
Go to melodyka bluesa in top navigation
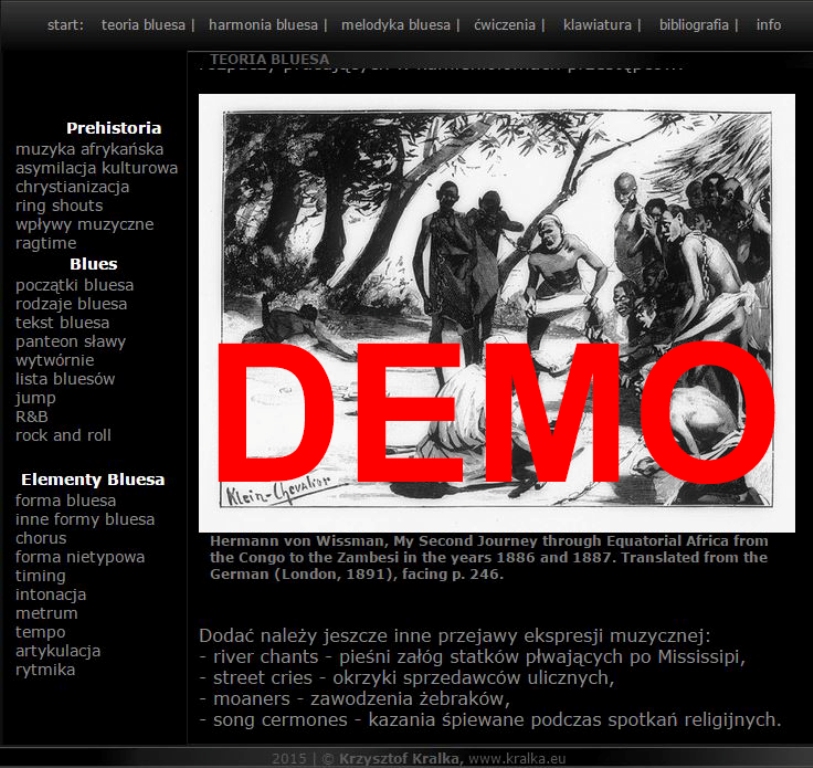point(396,25)
